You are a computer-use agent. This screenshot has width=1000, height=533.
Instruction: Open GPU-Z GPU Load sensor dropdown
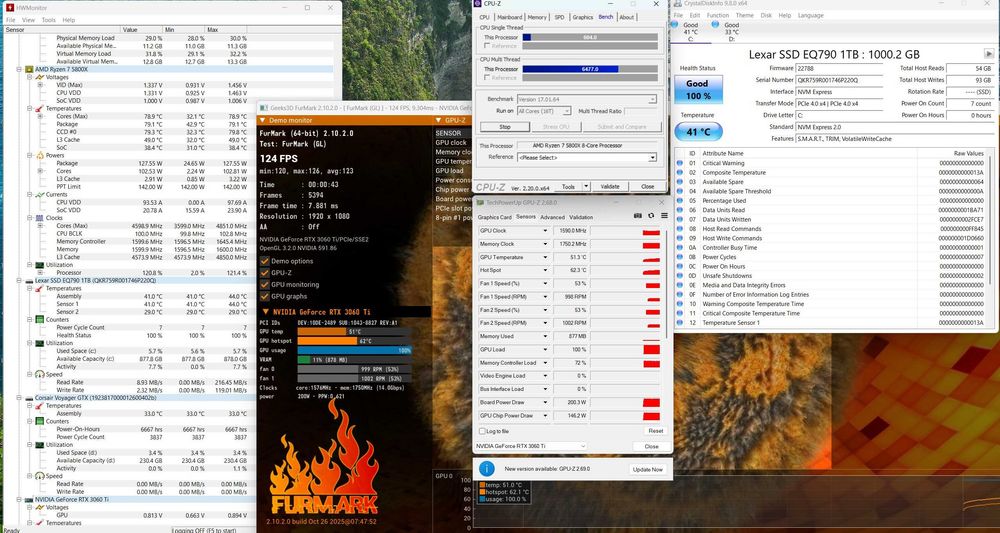tap(545, 349)
